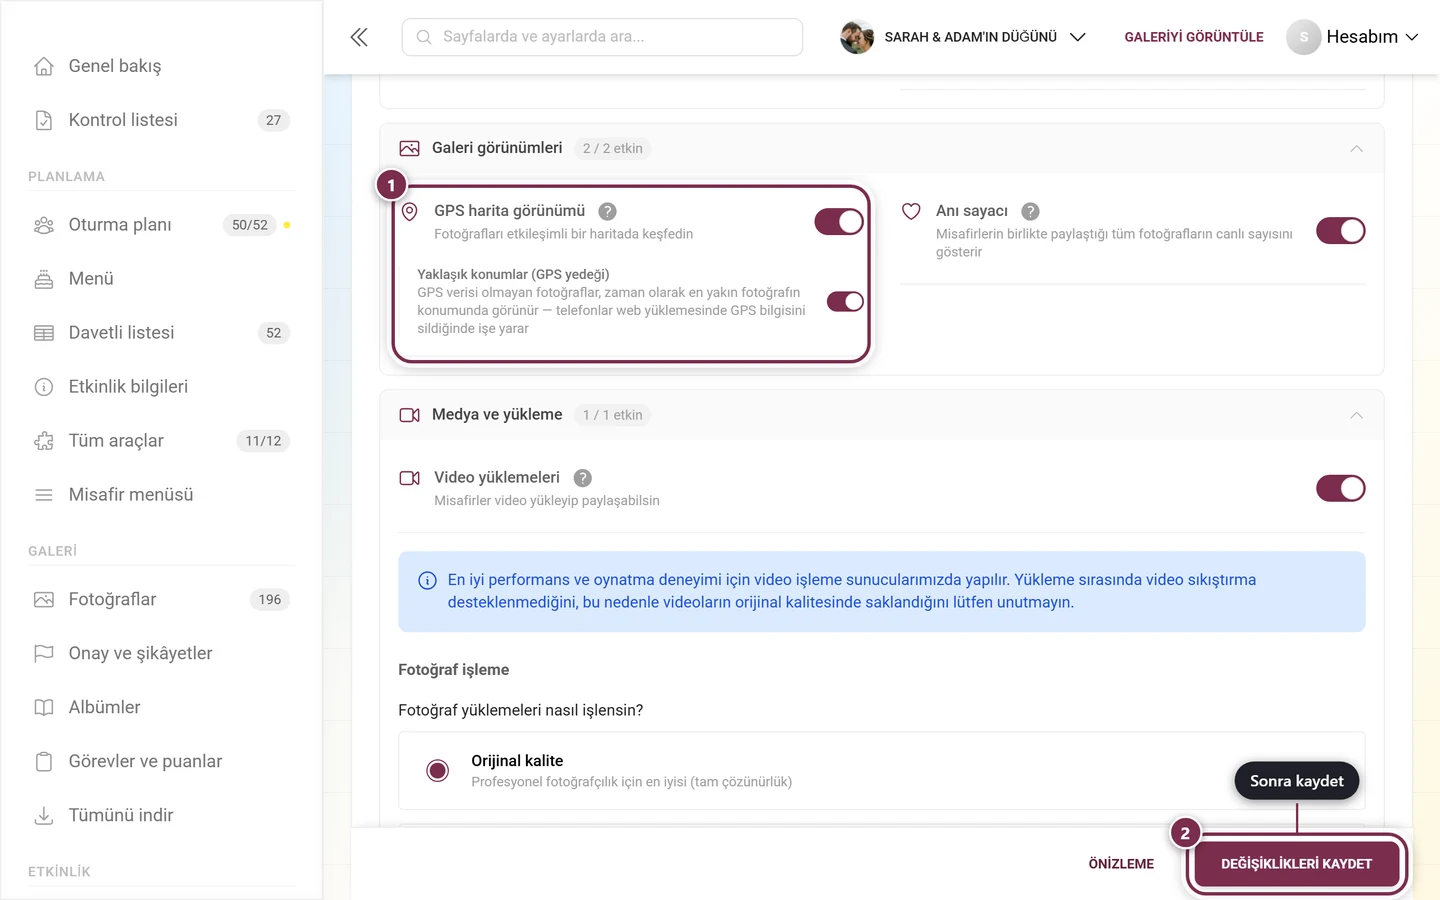The image size is (1440, 900).
Task: Click the GPS harita map pin icon
Action: (x=409, y=212)
